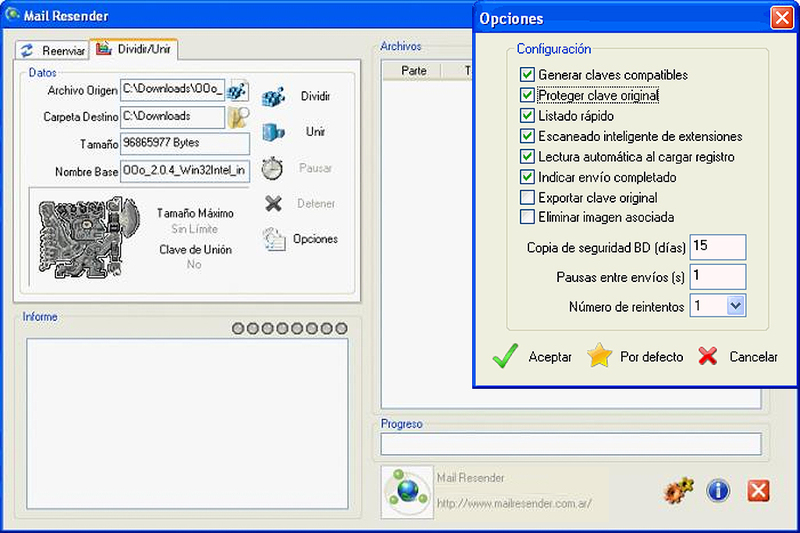
Task: Click the gears settings icon
Action: (679, 491)
